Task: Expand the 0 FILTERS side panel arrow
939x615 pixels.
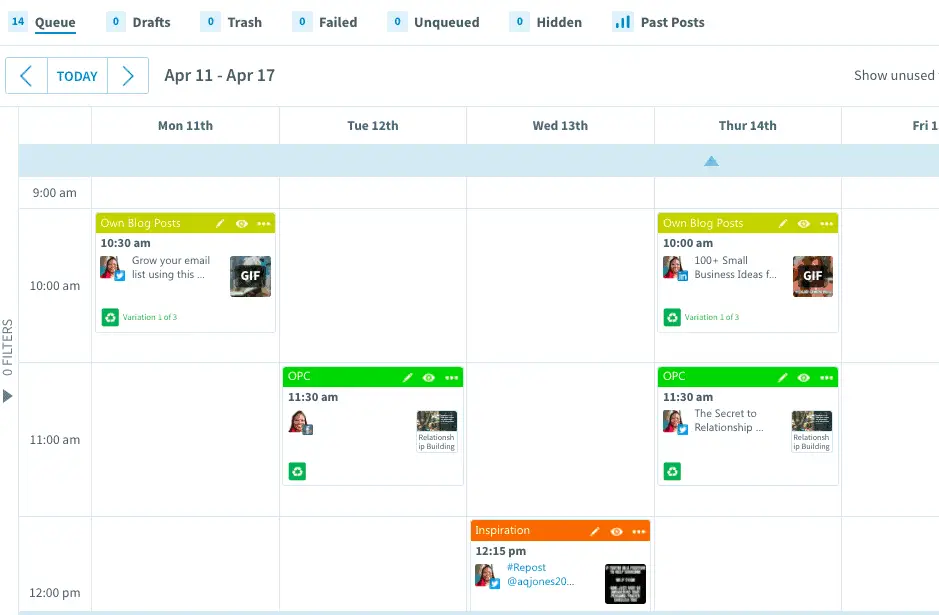Action: (7, 396)
